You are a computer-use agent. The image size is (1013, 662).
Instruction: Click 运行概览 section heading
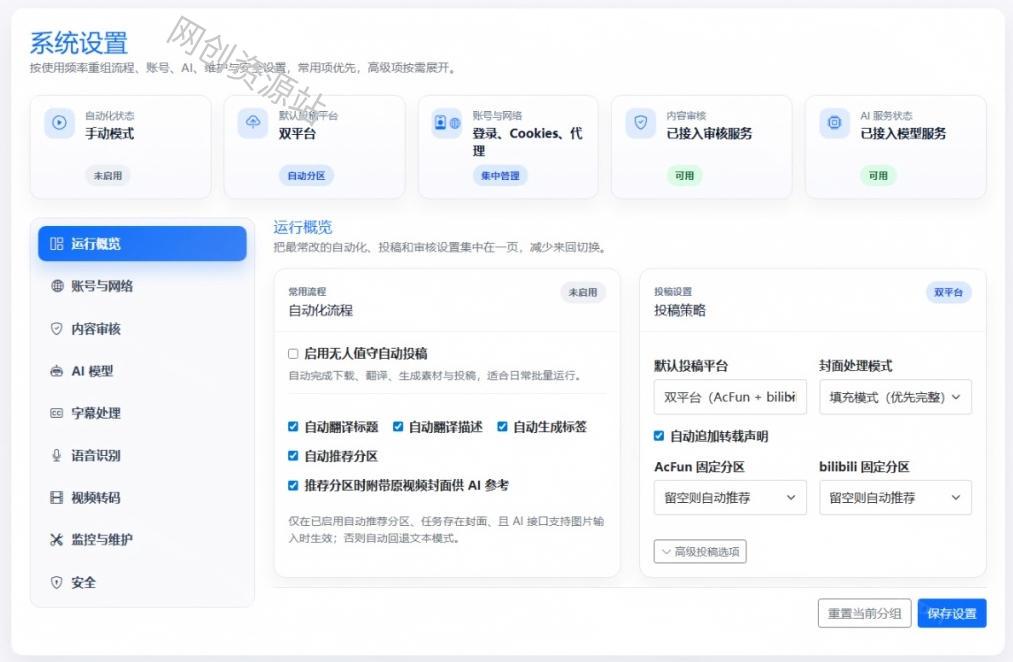[x=302, y=227]
